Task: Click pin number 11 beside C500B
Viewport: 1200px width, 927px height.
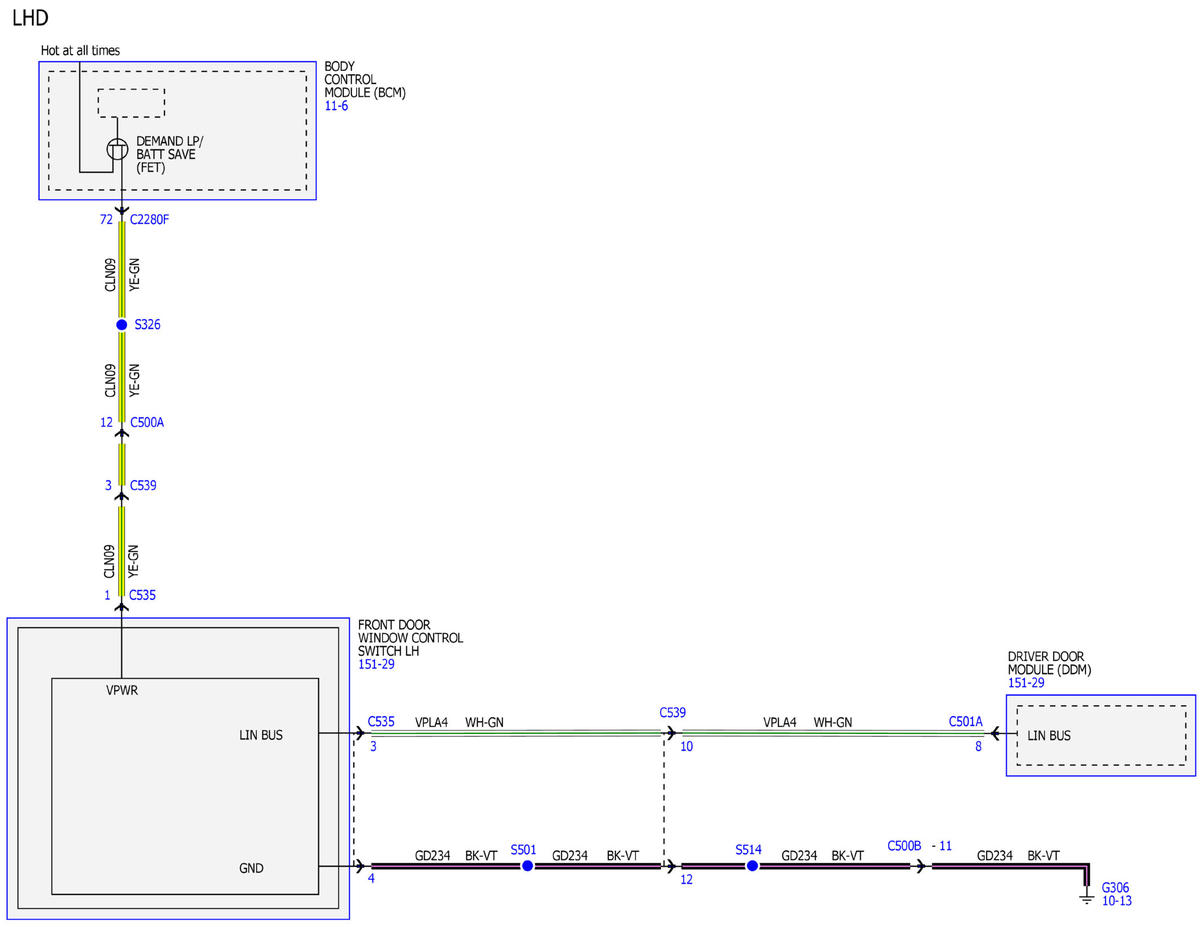Action: click(x=945, y=845)
